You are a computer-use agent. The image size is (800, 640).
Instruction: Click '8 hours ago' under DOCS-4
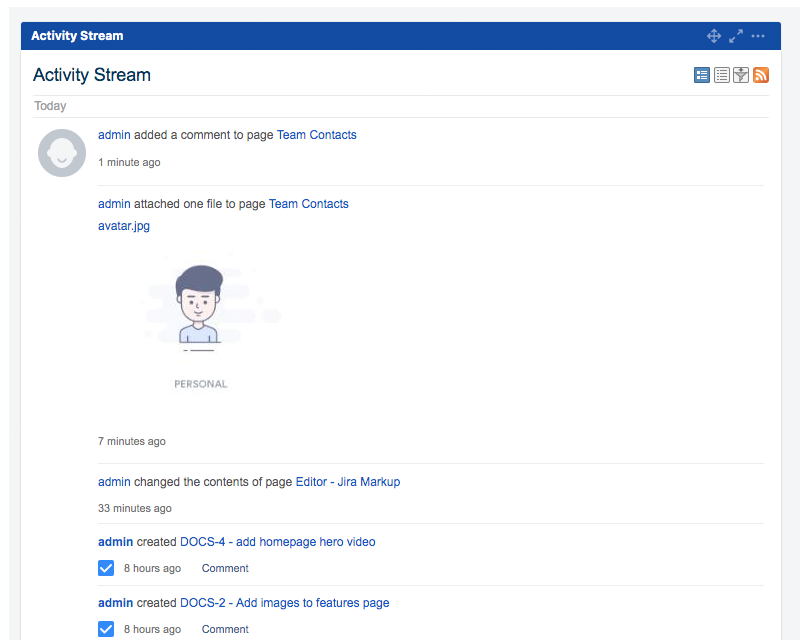pos(153,568)
